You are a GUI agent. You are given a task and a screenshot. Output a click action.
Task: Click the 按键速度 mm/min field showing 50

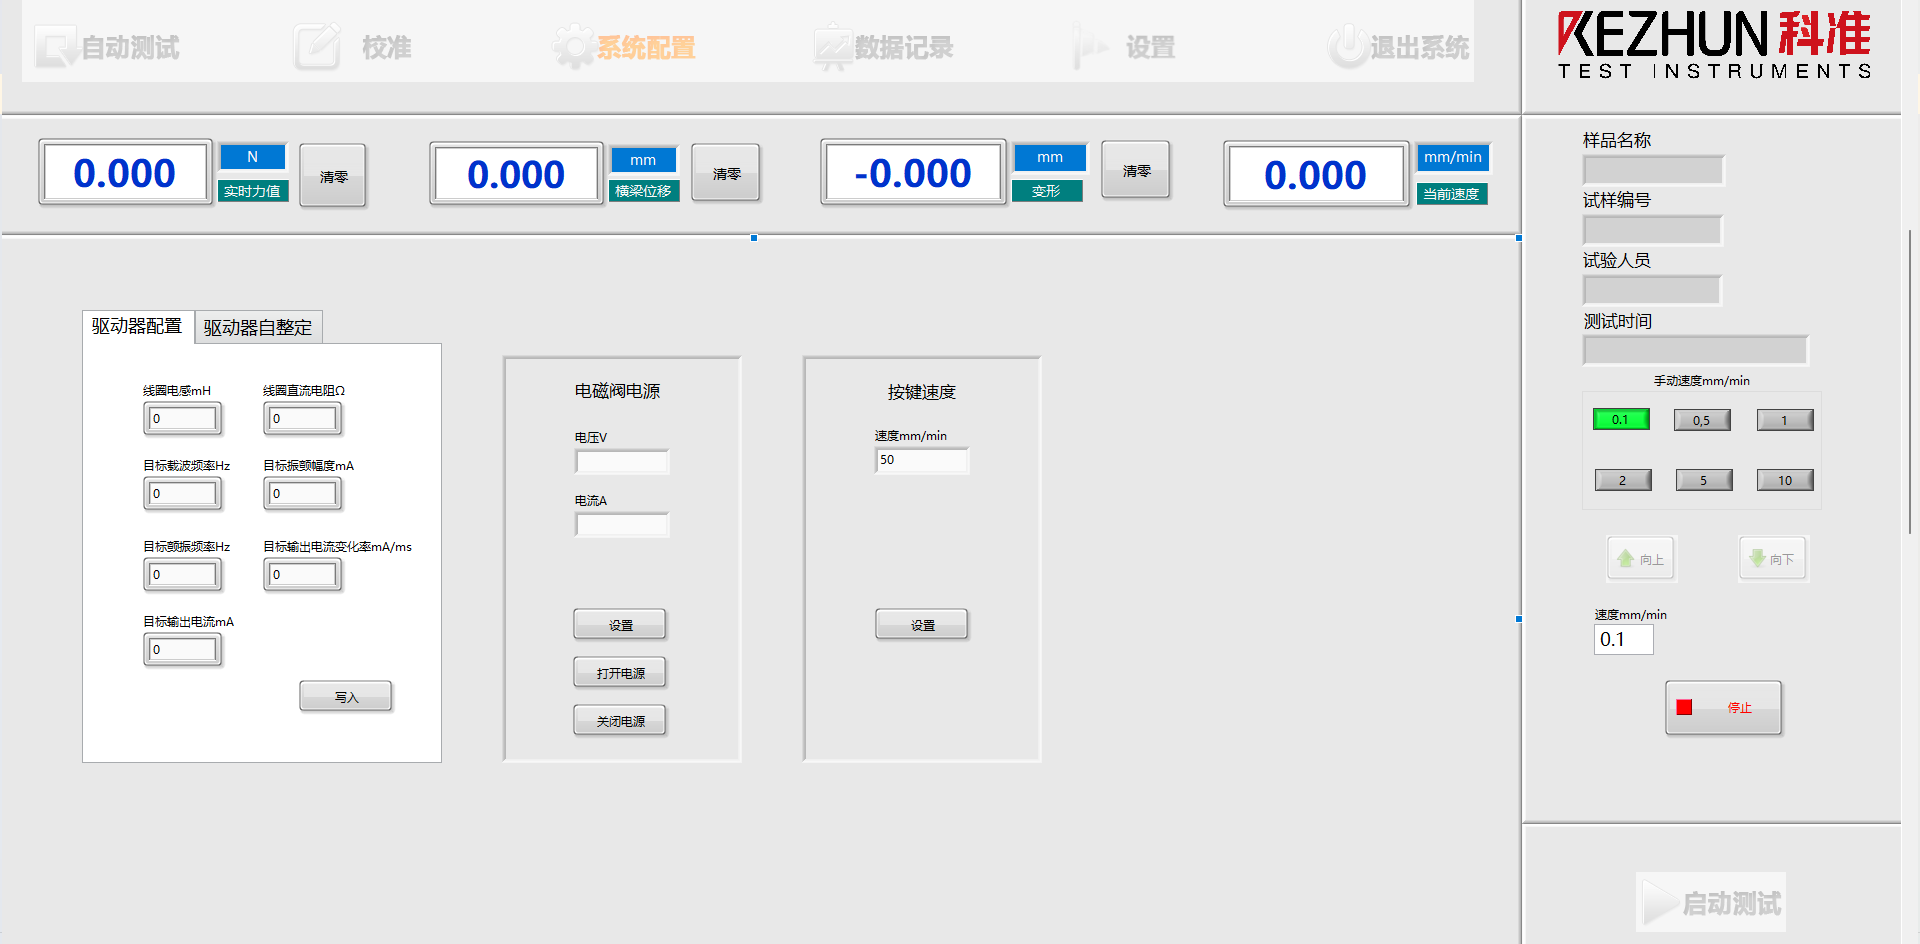coord(922,460)
